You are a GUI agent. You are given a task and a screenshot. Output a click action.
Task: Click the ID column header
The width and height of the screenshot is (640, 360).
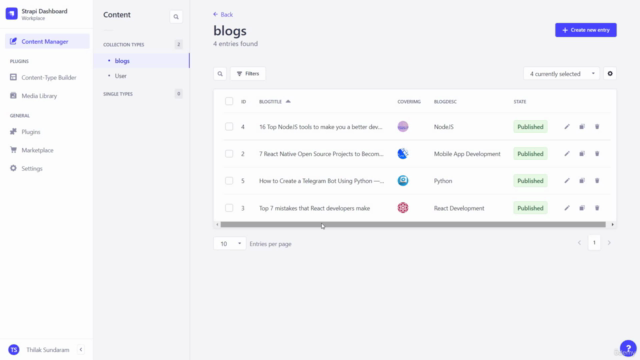pyautogui.click(x=243, y=102)
